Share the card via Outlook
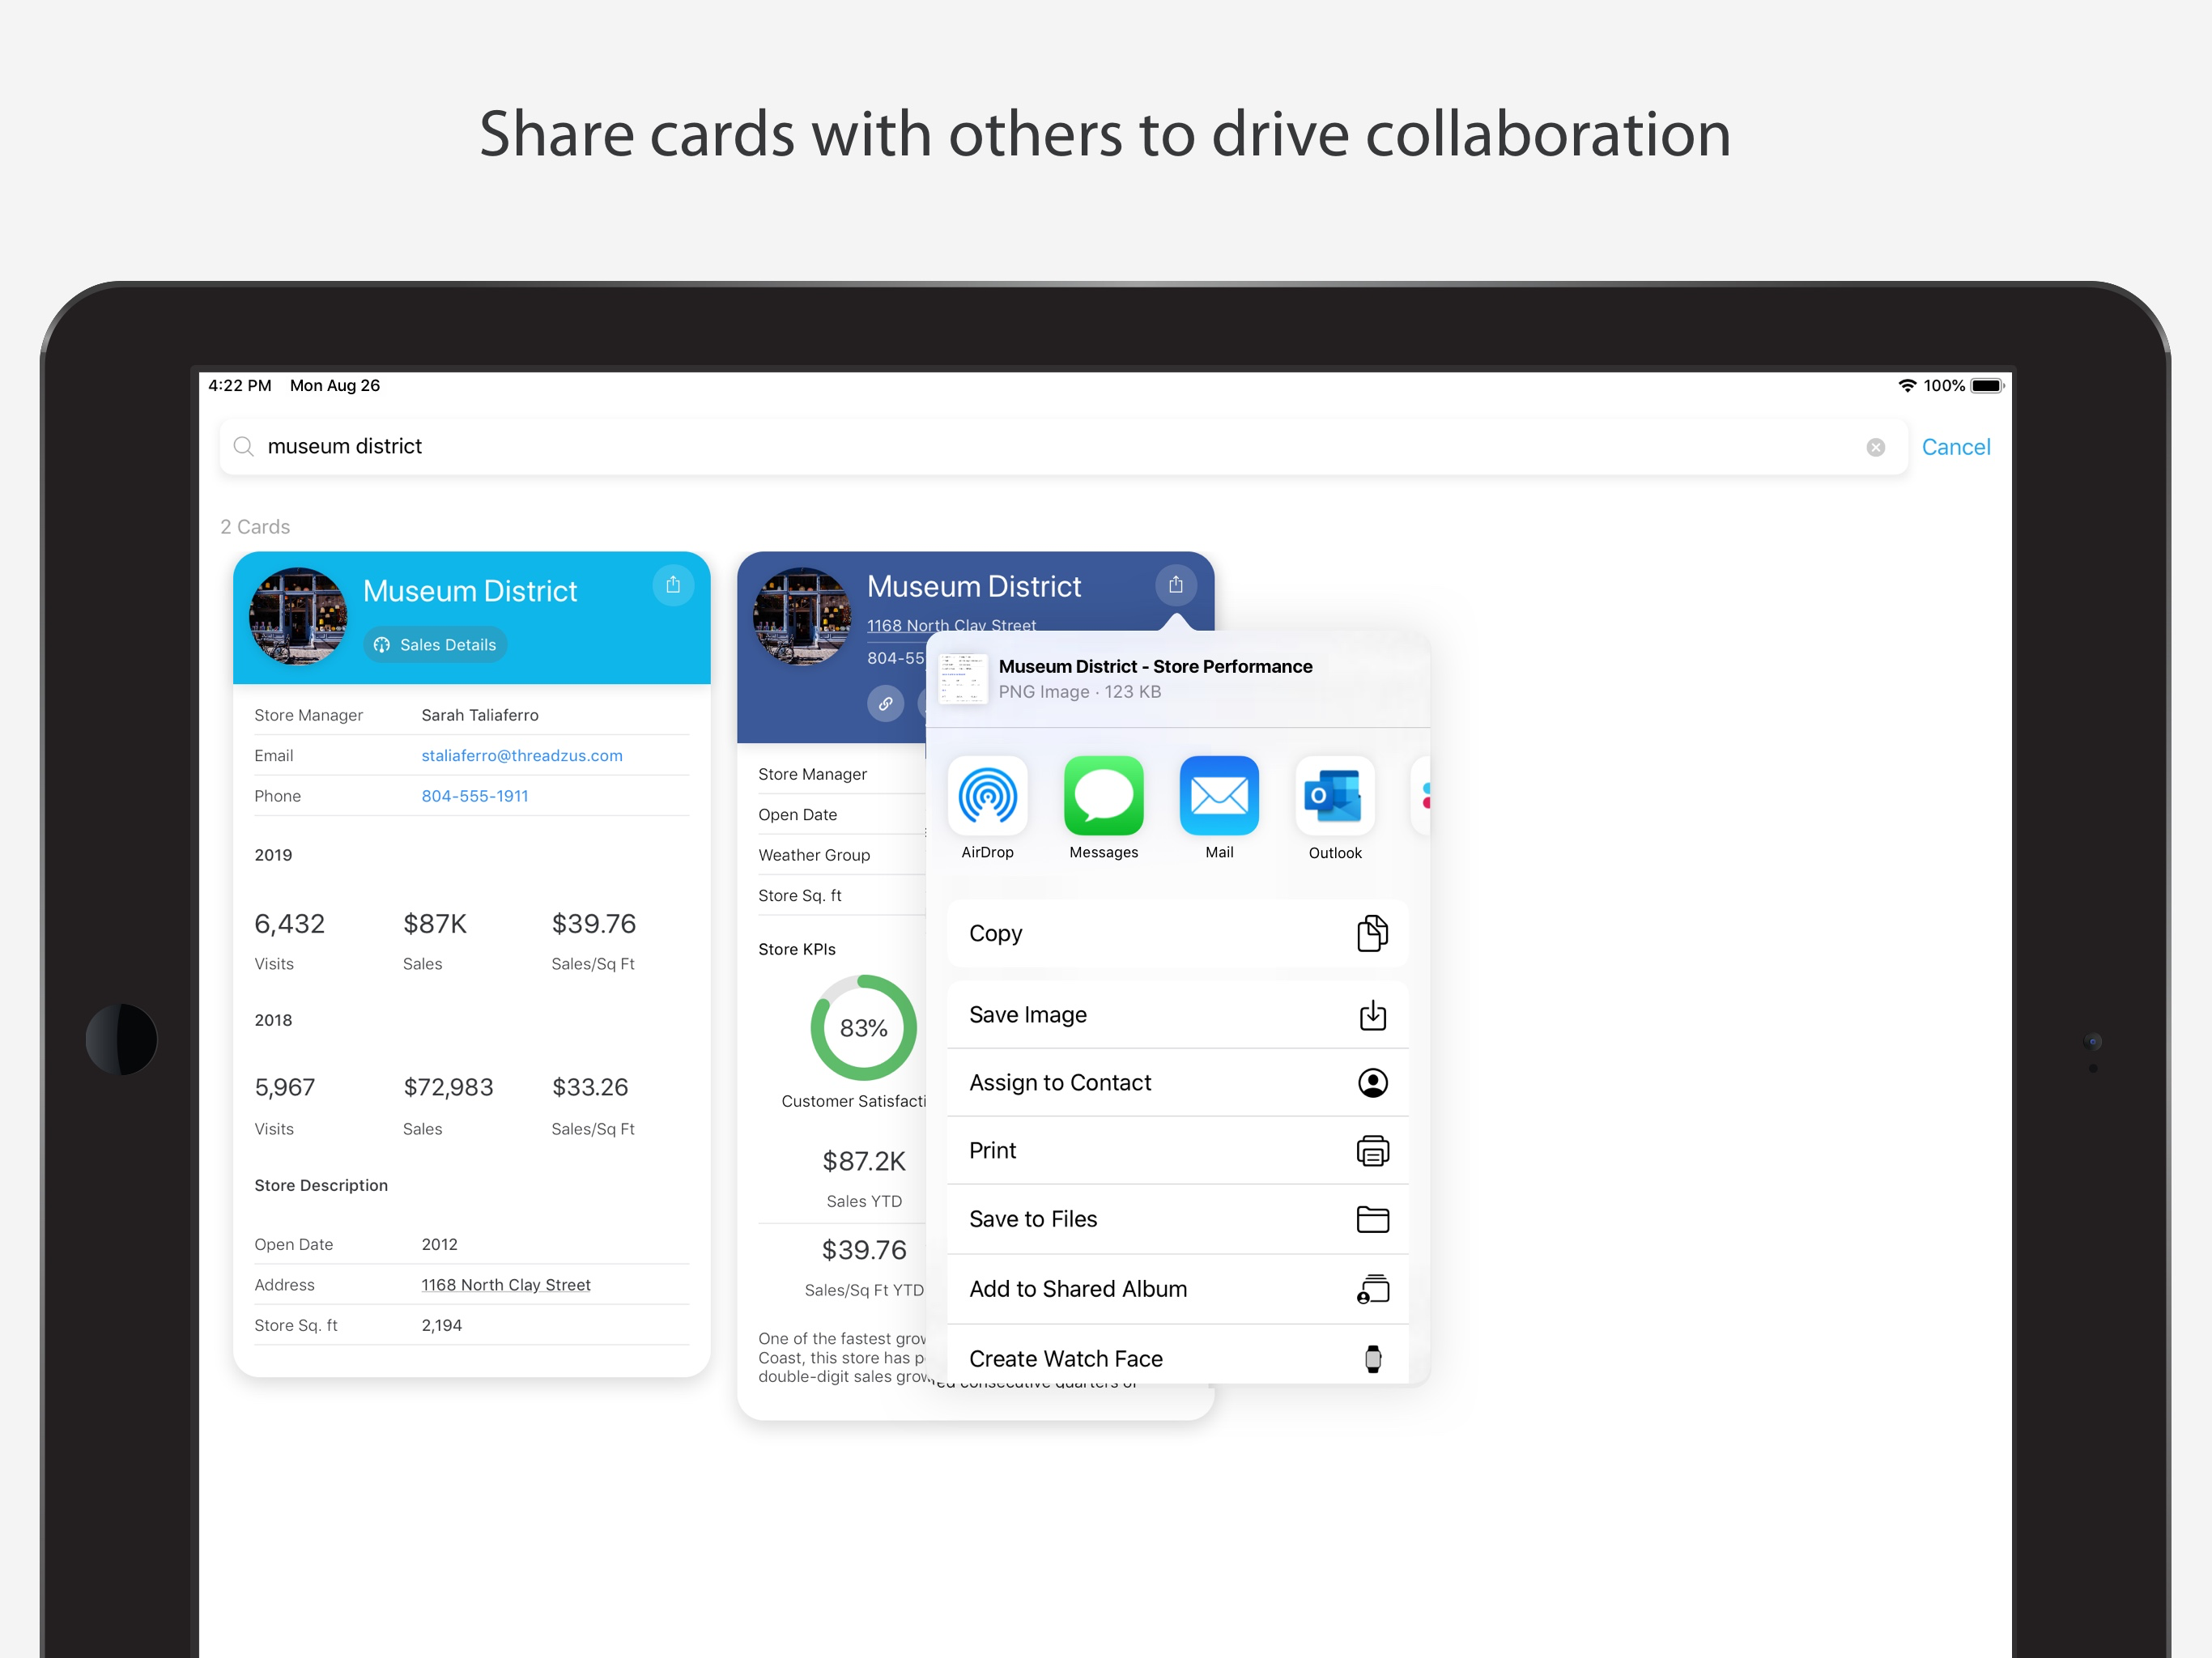 click(1335, 796)
